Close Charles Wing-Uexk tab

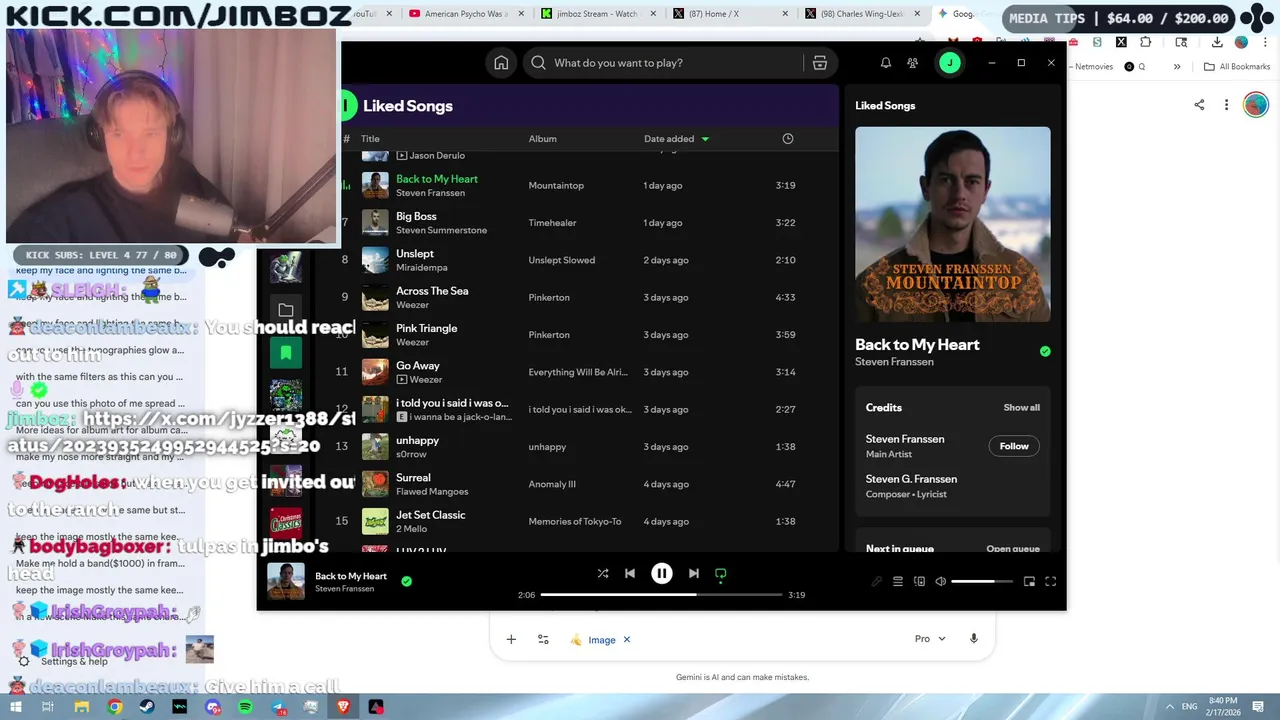917,14
